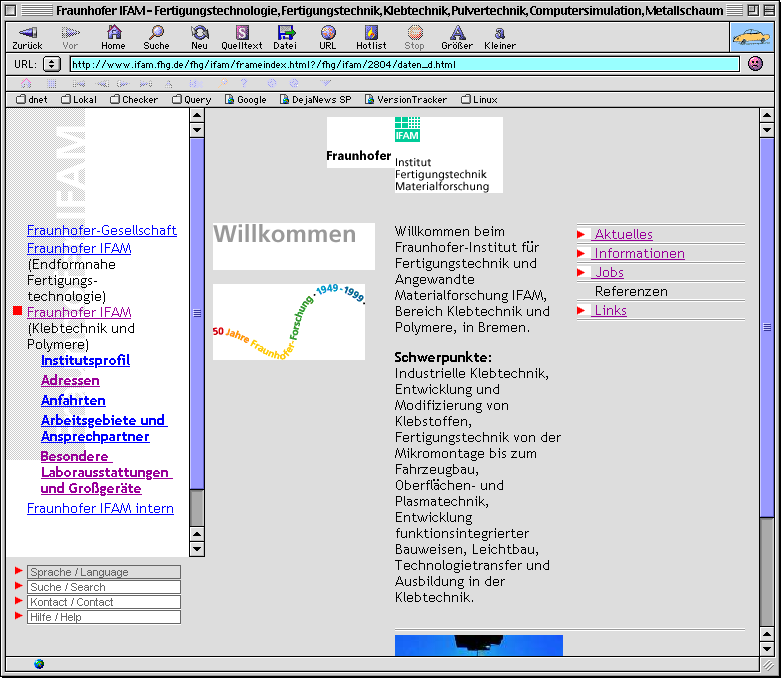Click the Datei save-file icon
This screenshot has width=781, height=678.
tap(285, 38)
